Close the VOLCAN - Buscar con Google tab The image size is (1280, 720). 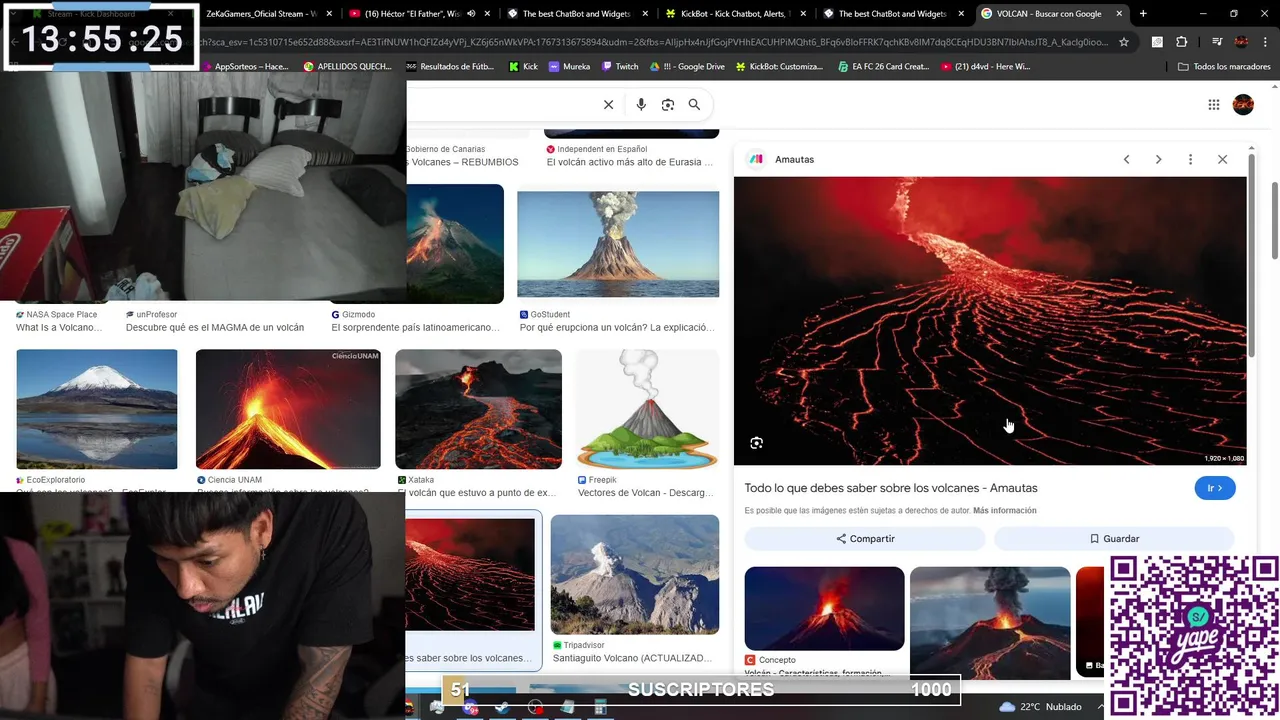pyautogui.click(x=1119, y=14)
